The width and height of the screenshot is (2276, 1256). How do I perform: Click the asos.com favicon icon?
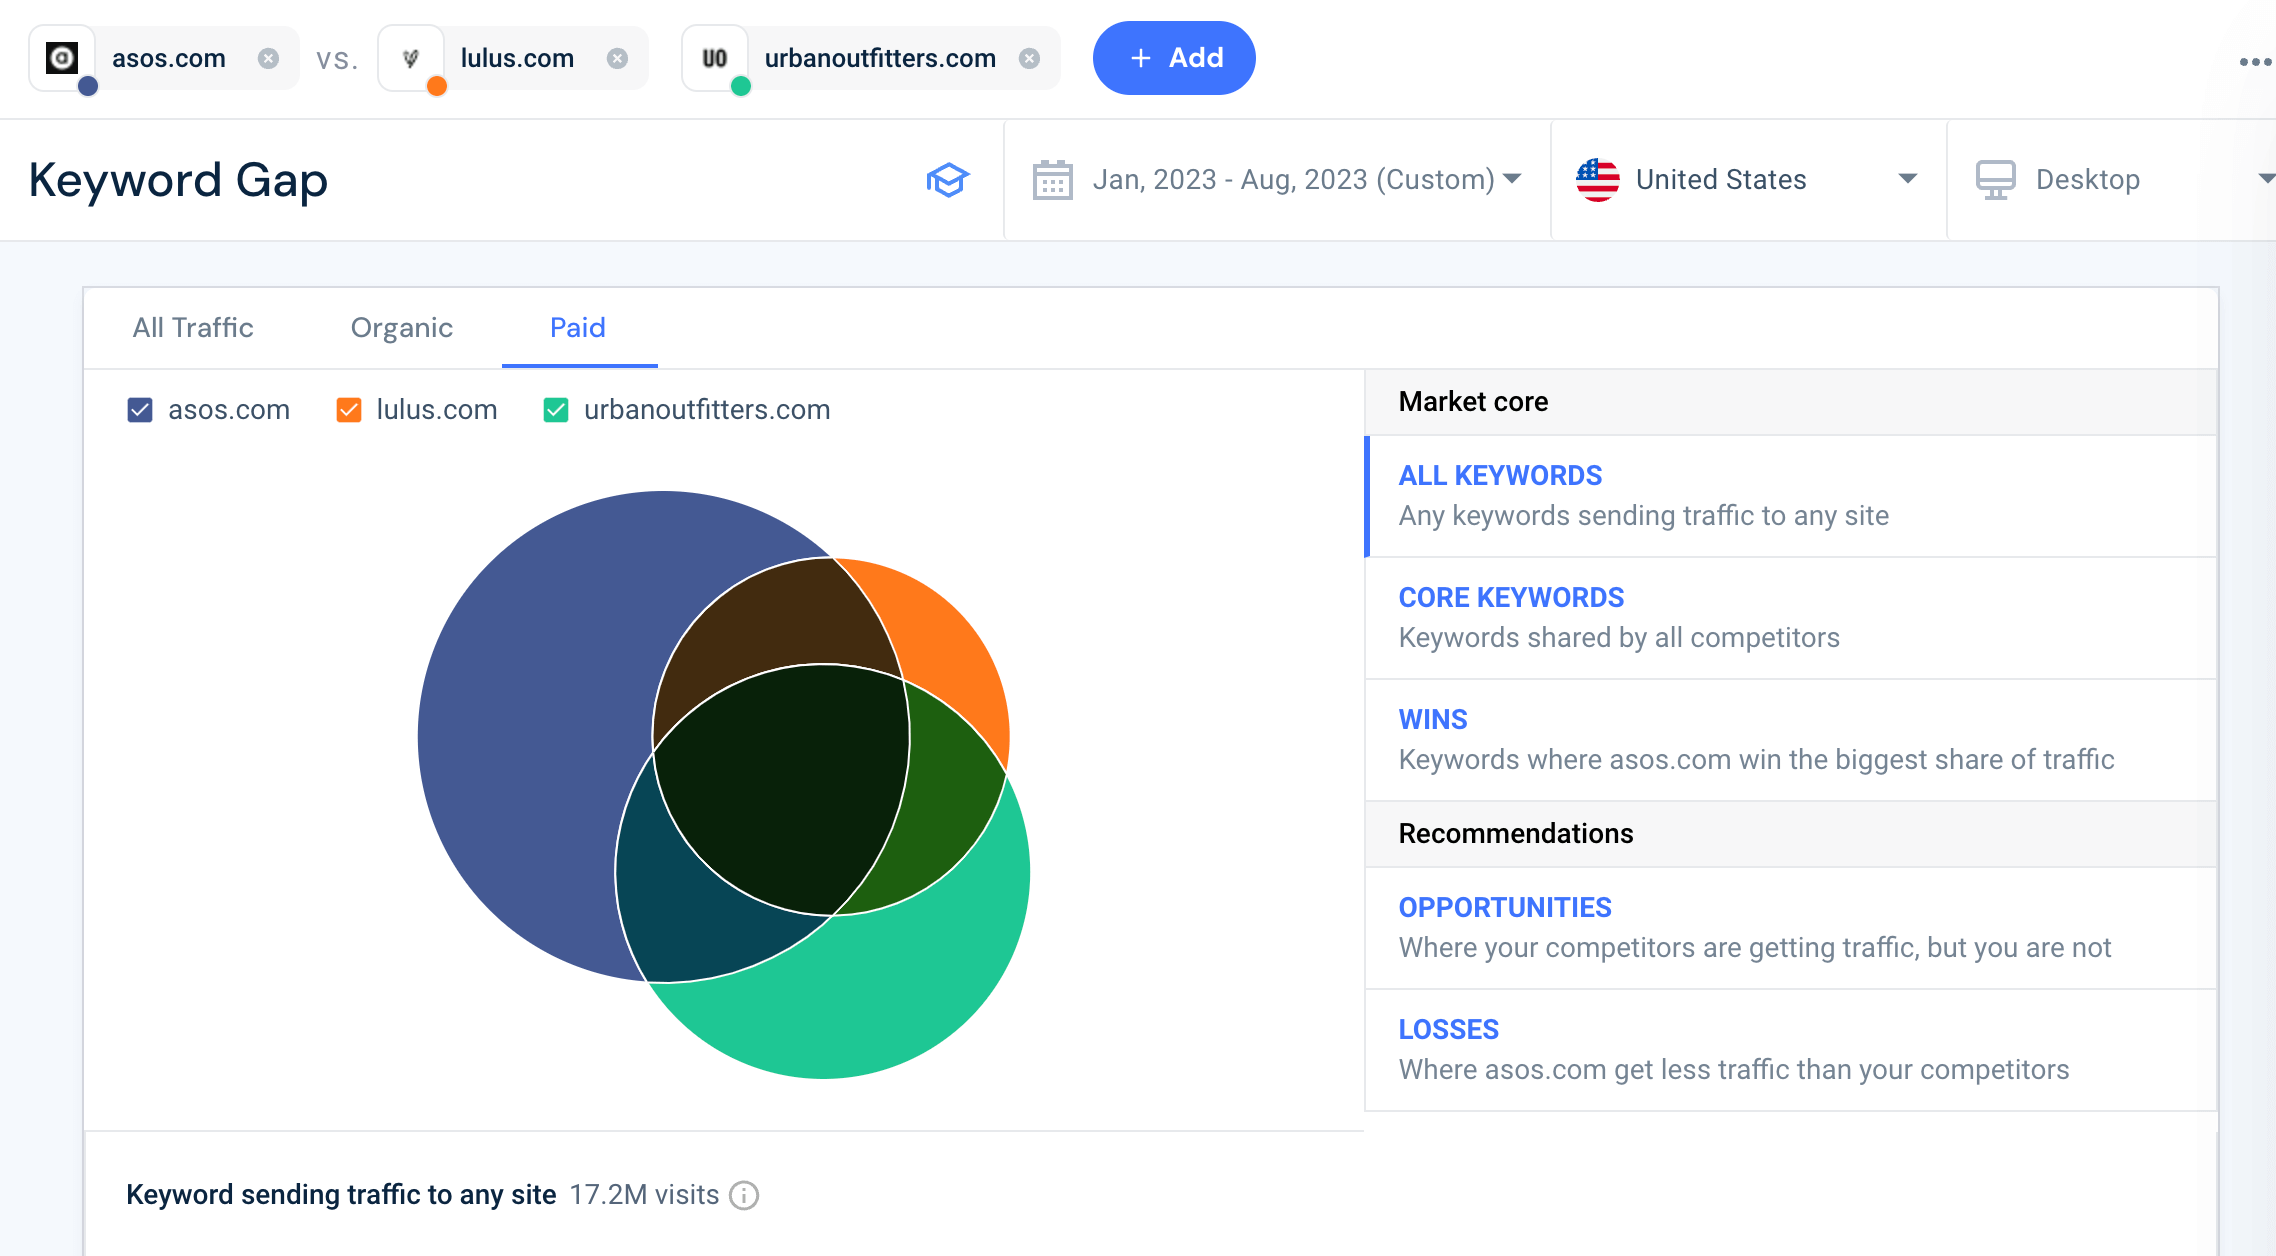pyautogui.click(x=62, y=58)
